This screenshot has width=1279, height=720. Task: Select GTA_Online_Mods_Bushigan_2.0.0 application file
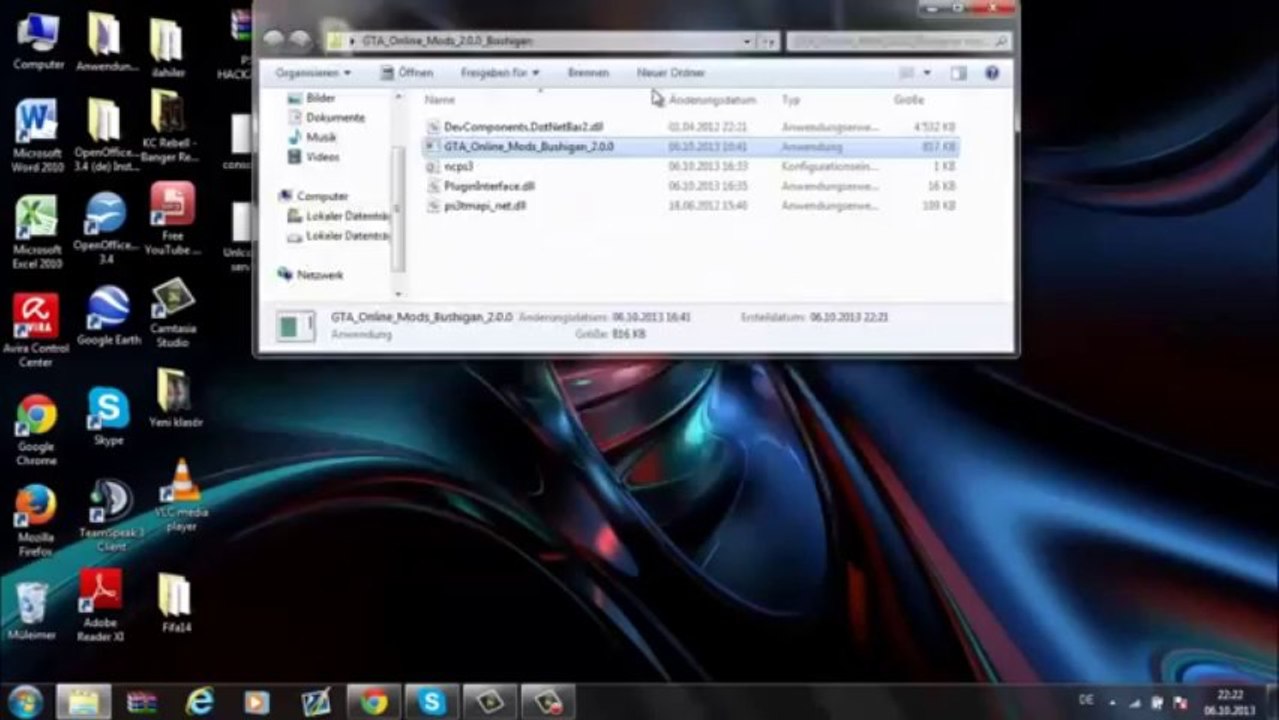click(689, 147)
